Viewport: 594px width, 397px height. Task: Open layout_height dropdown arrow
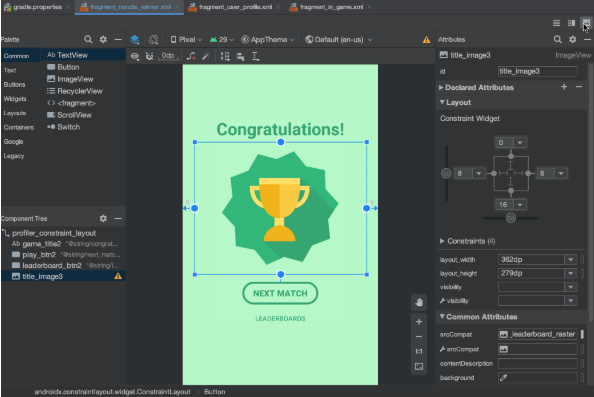pos(571,273)
